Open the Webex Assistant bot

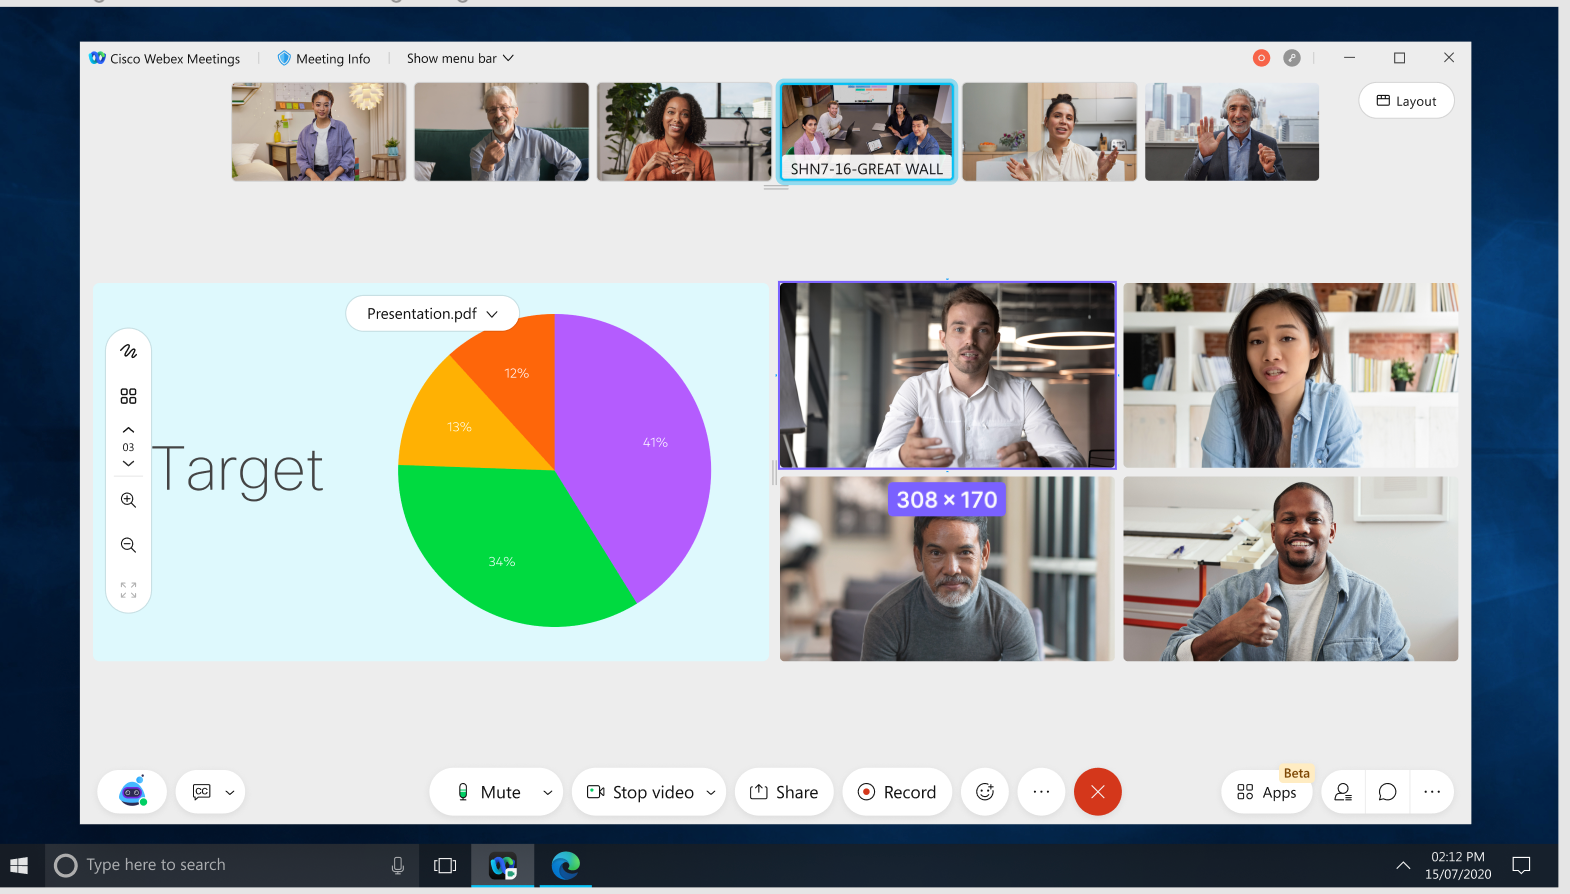coord(132,791)
